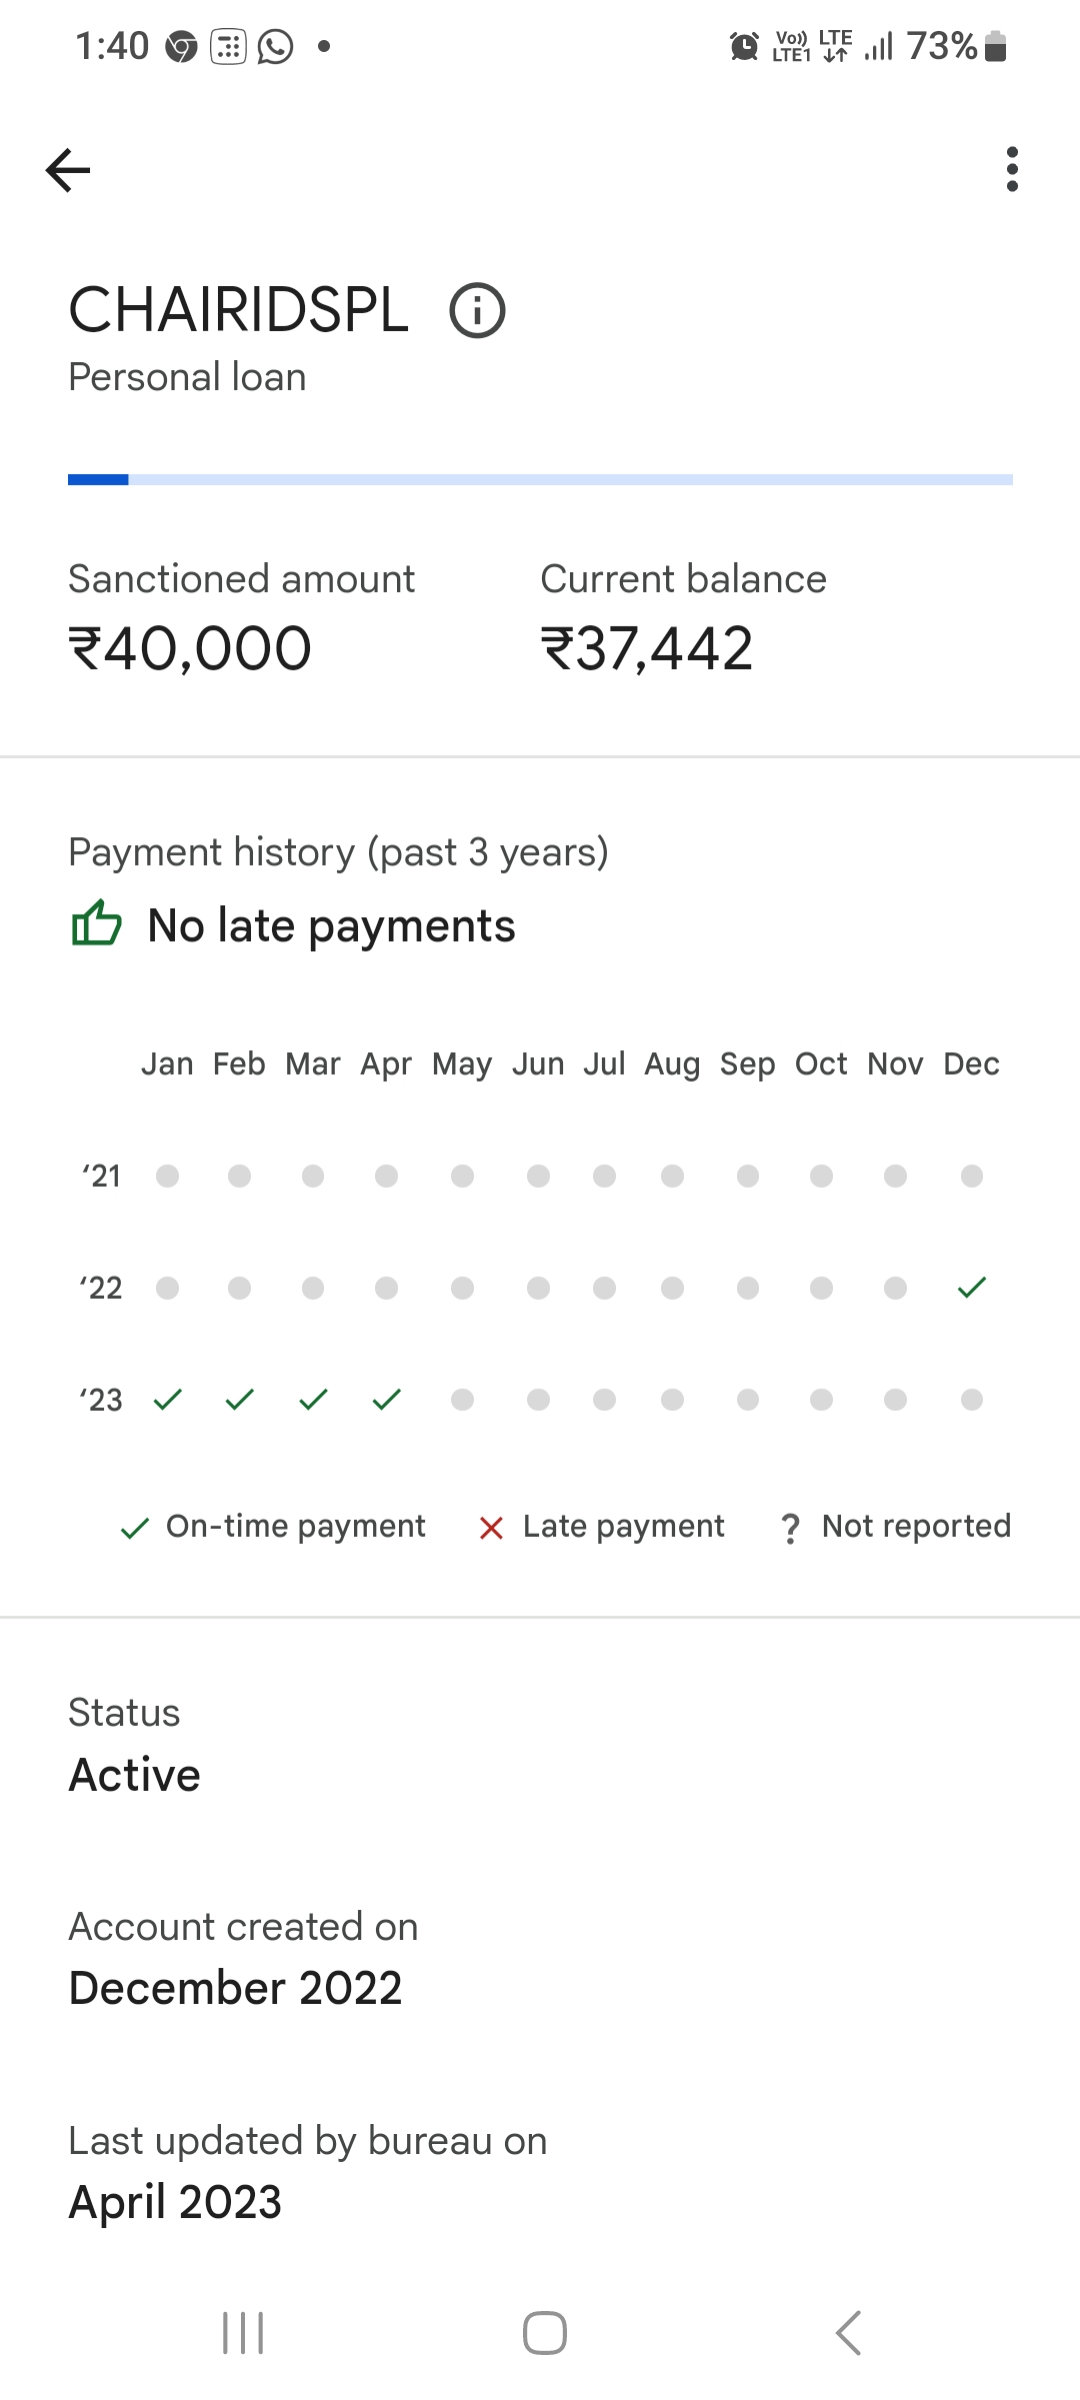This screenshot has height=2400, width=1080.
Task: Tap May '23 grey payment dot
Action: click(x=462, y=1400)
